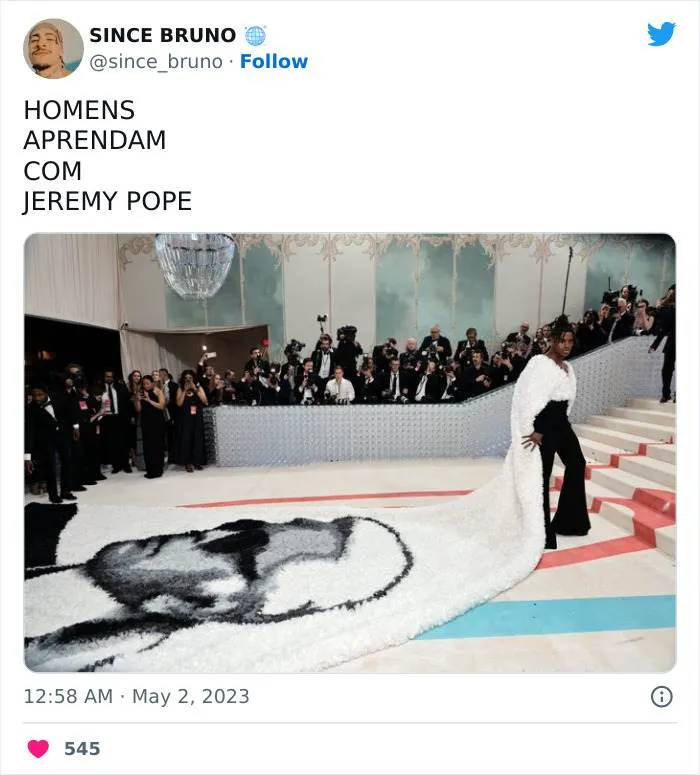
Task: Click the word COM in the tweet
Action: [53, 171]
